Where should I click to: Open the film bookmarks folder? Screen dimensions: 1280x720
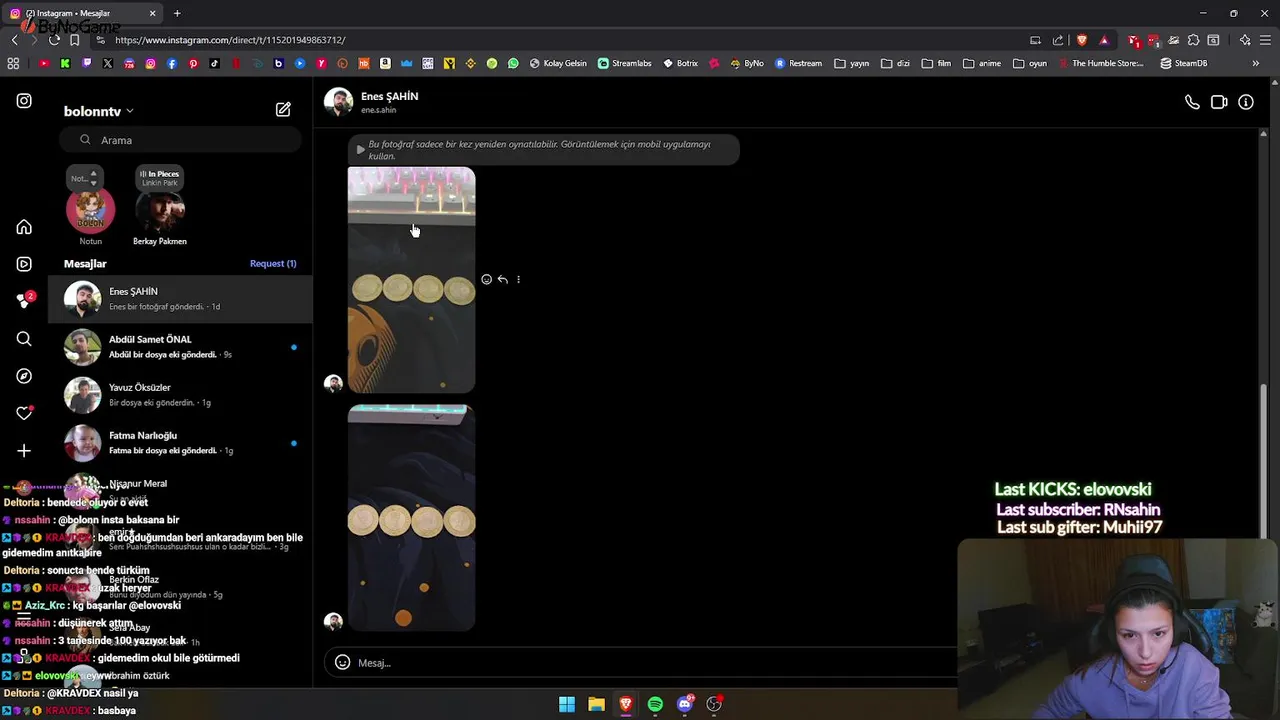point(936,63)
